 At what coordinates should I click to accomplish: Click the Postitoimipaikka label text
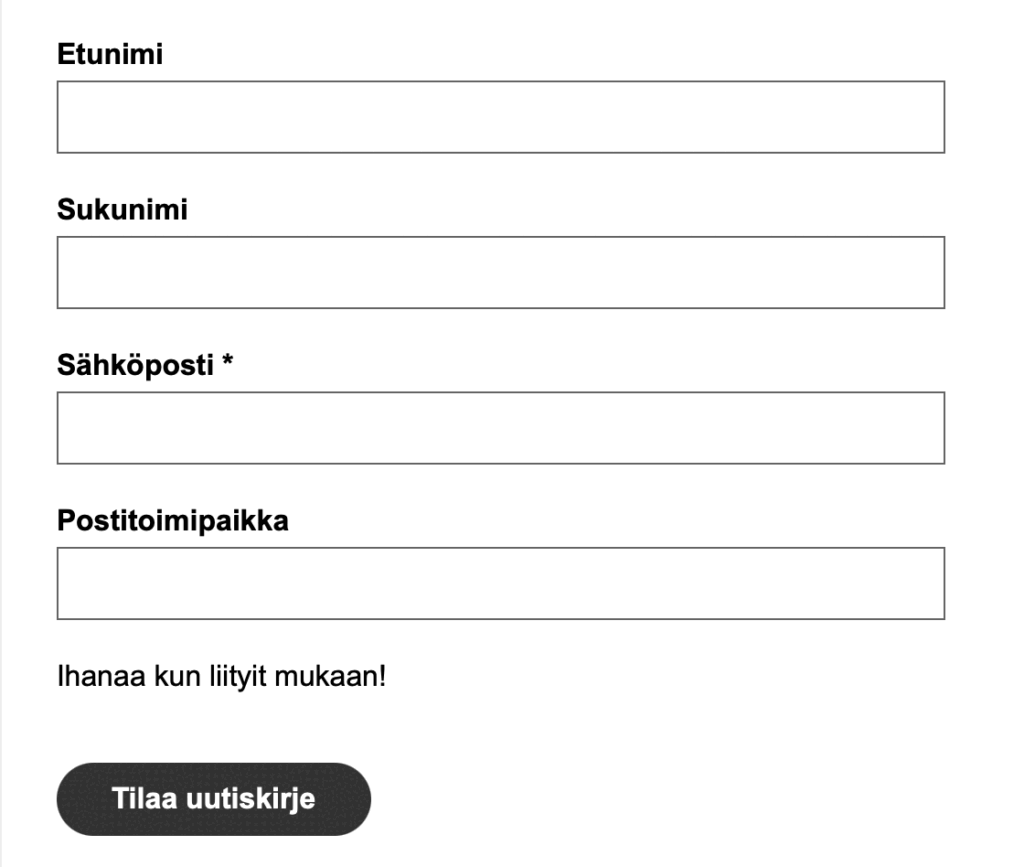pos(172,521)
